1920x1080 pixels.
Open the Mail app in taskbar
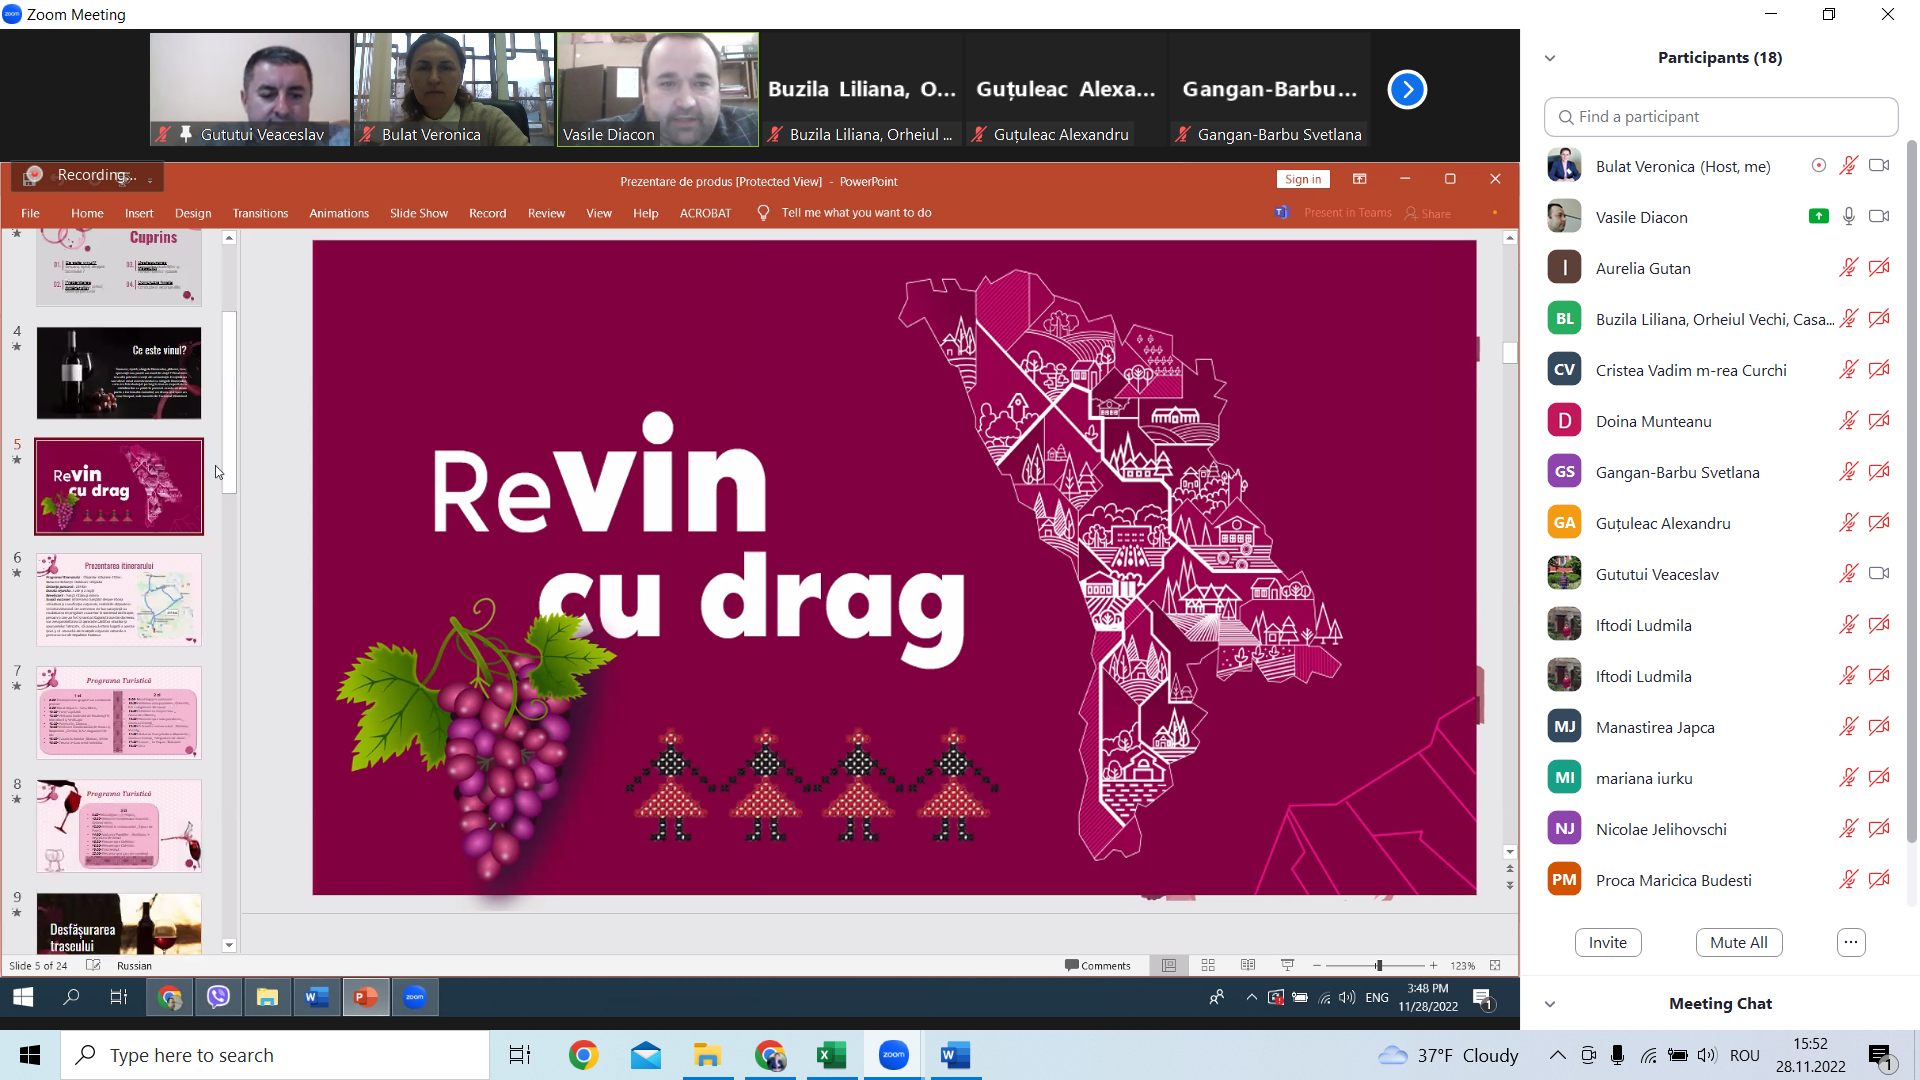pyautogui.click(x=645, y=1055)
